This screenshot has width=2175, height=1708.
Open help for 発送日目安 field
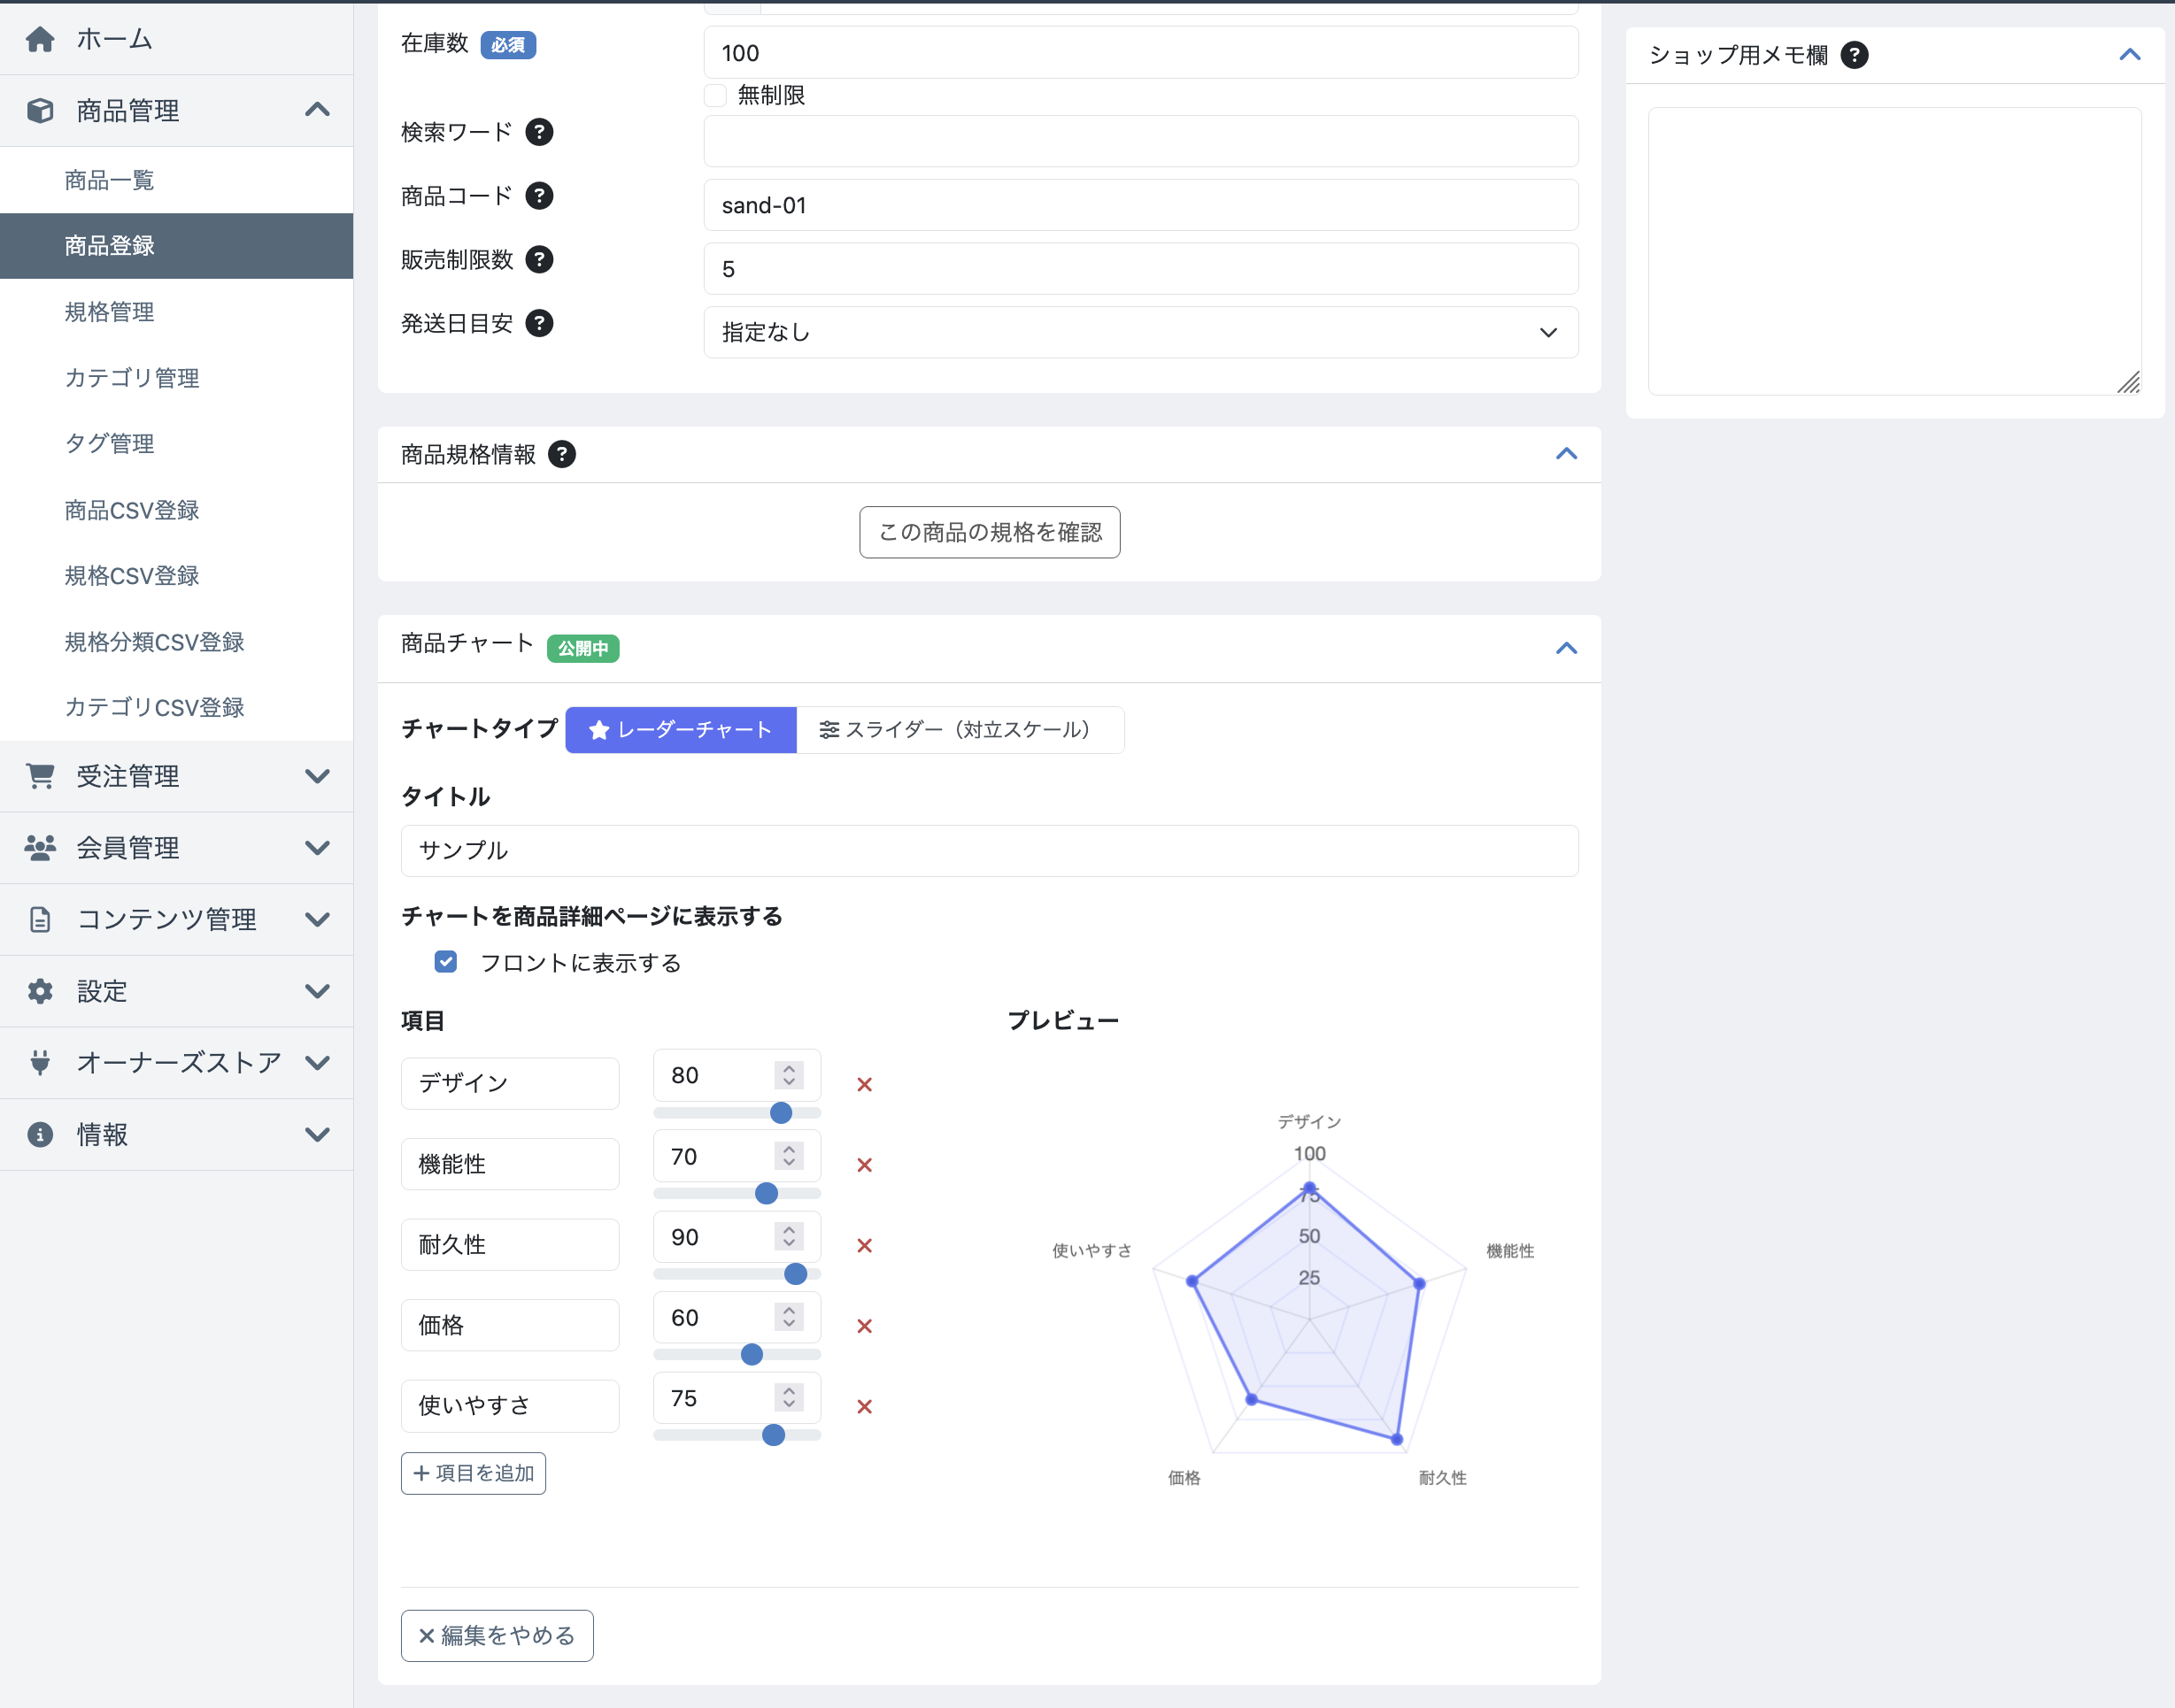pos(539,323)
